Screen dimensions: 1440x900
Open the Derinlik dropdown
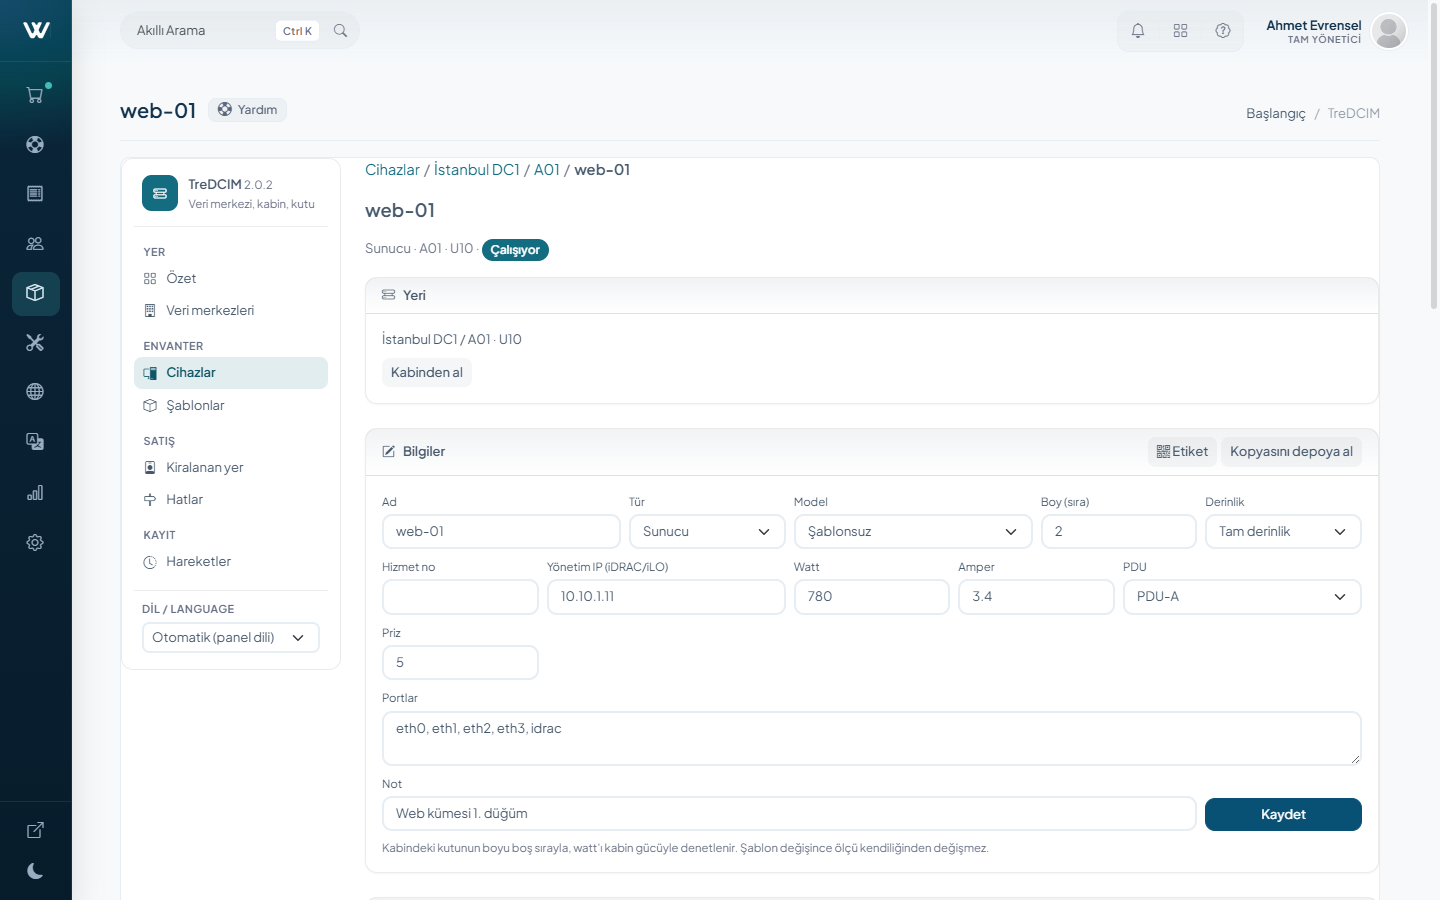[1283, 532]
